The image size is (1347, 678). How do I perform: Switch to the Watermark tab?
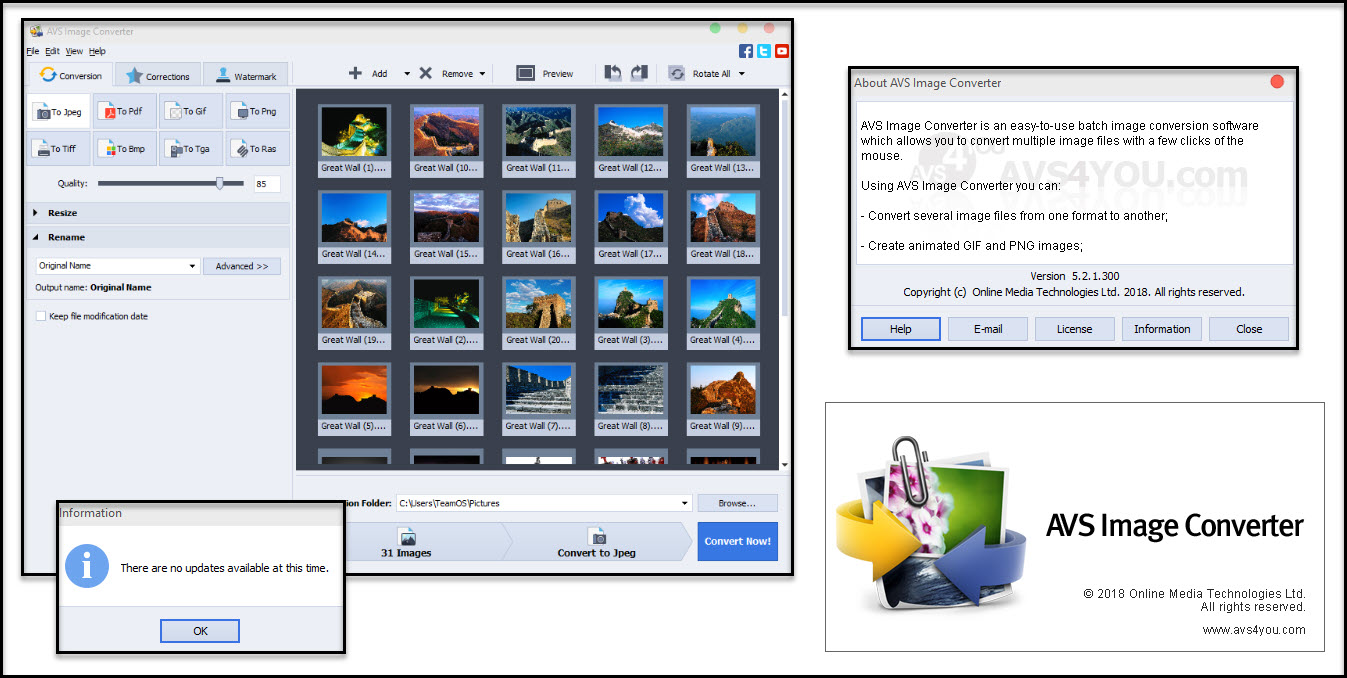click(246, 75)
